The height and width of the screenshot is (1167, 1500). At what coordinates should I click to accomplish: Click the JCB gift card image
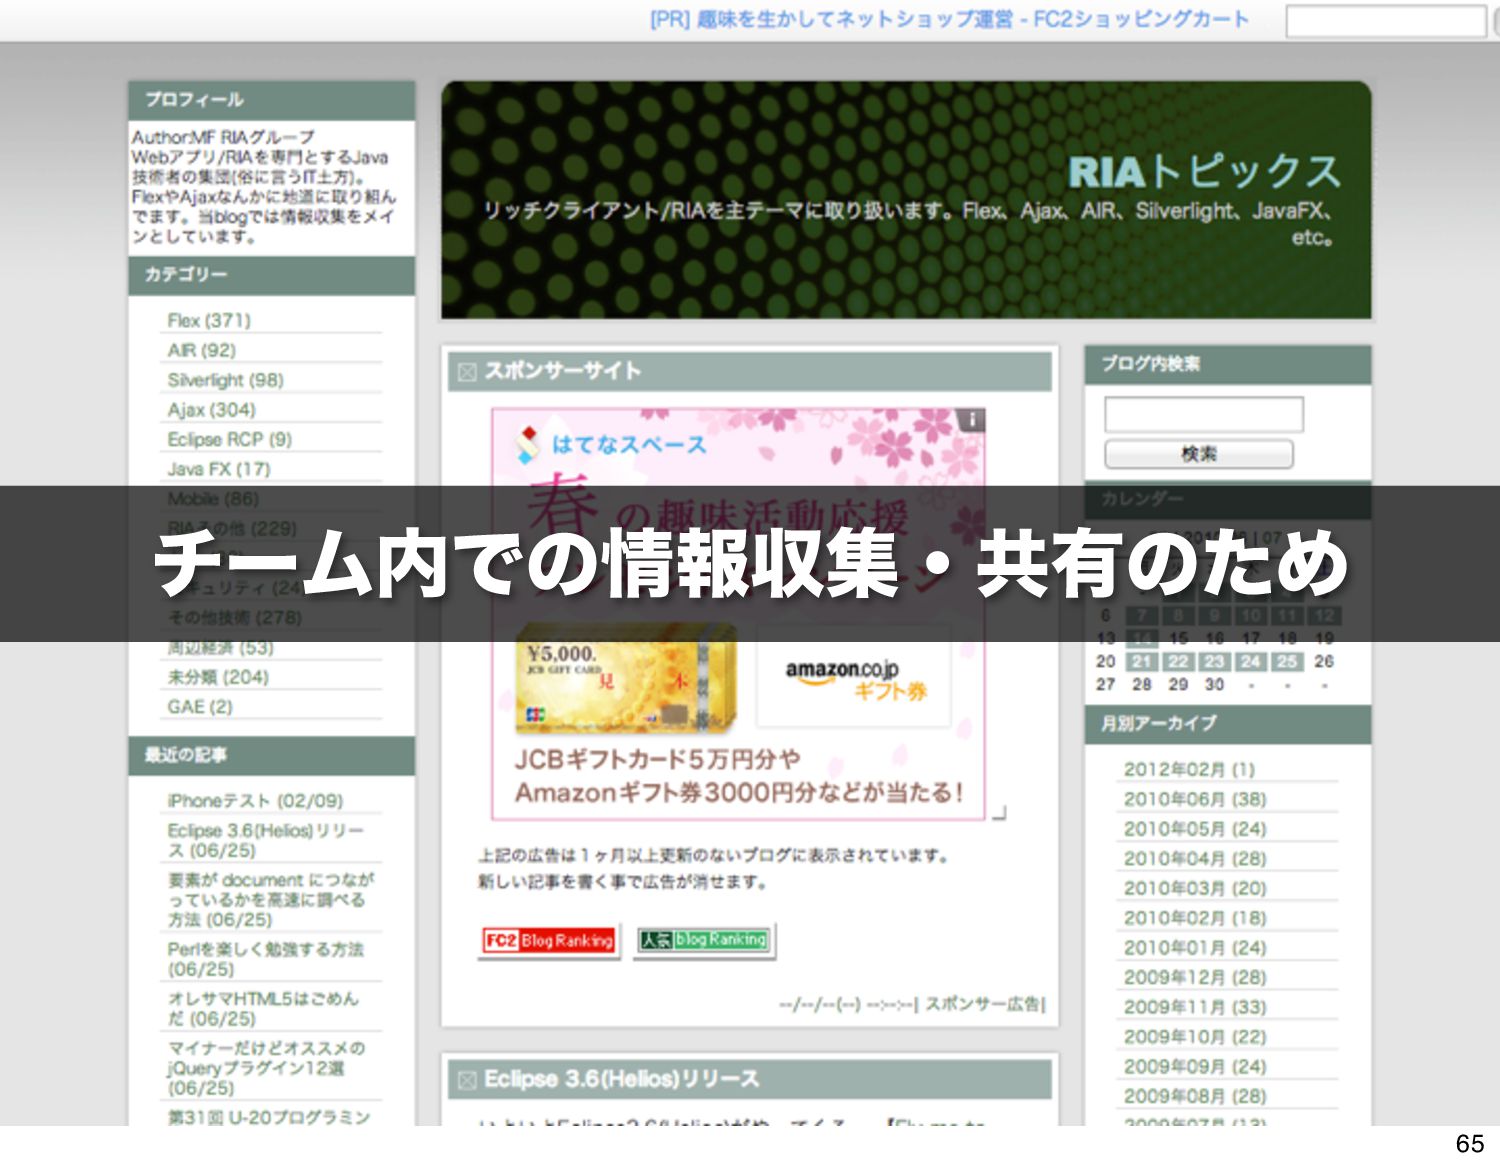pyautogui.click(x=626, y=680)
